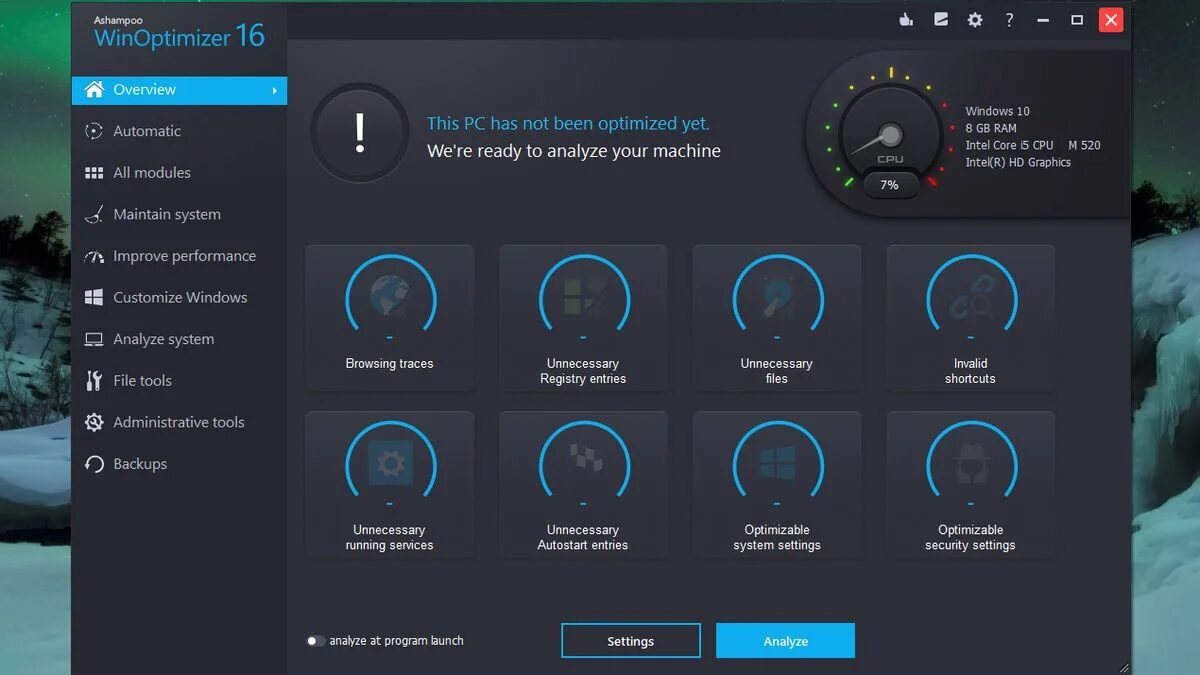Start scan with the Analyze button
The height and width of the screenshot is (675, 1200).
(785, 641)
